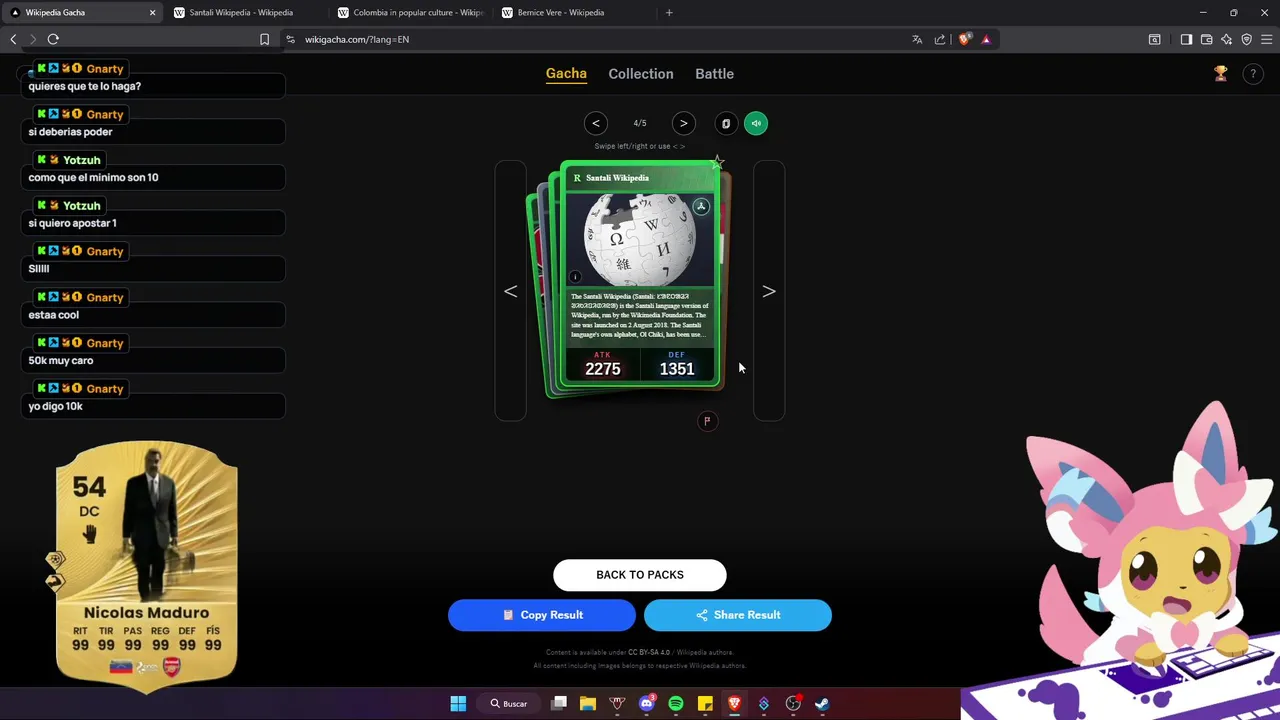Click the share page icon in address bar

pyautogui.click(x=940, y=39)
